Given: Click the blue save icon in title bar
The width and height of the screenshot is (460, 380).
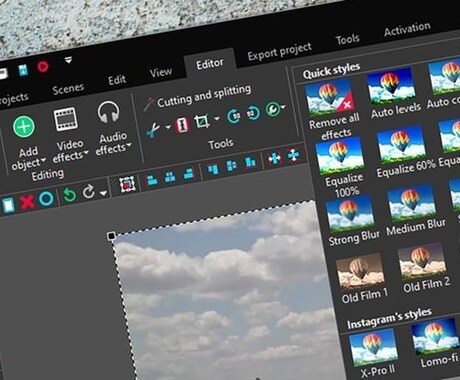Looking at the screenshot, I should click(23, 71).
